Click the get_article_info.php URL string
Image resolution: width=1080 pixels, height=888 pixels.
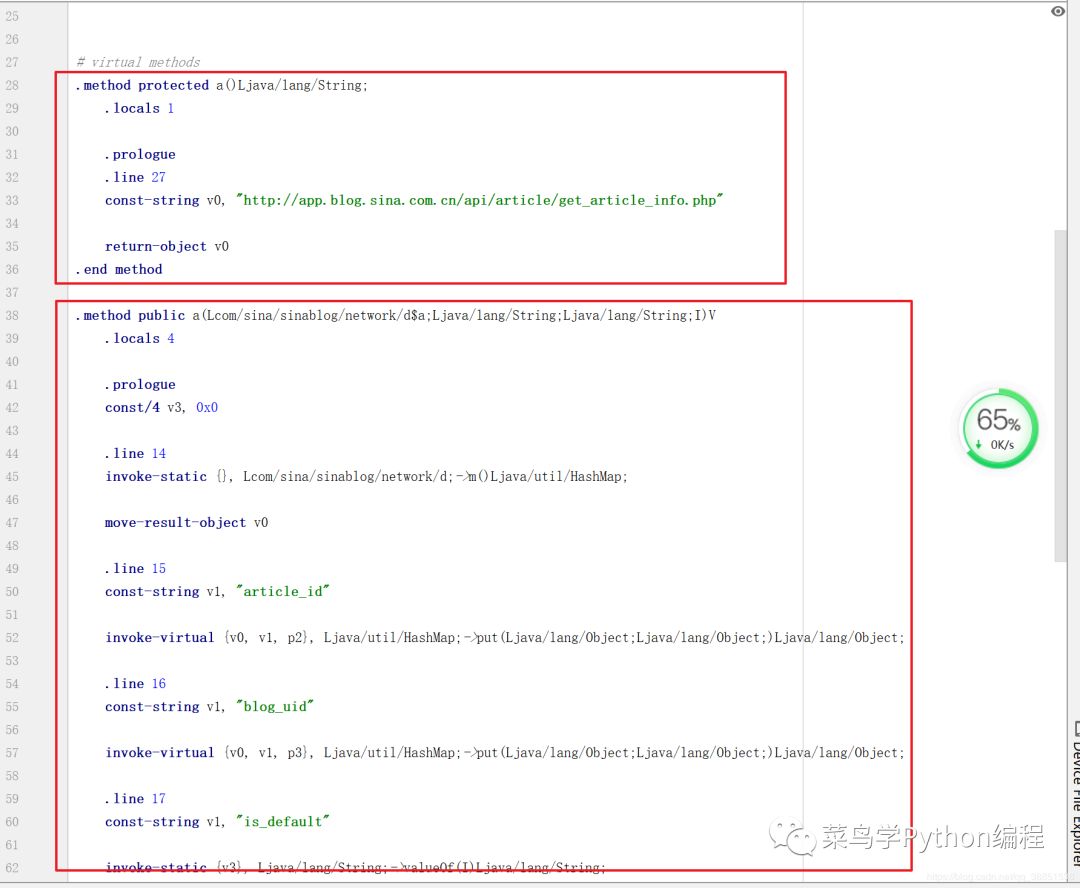coord(479,200)
